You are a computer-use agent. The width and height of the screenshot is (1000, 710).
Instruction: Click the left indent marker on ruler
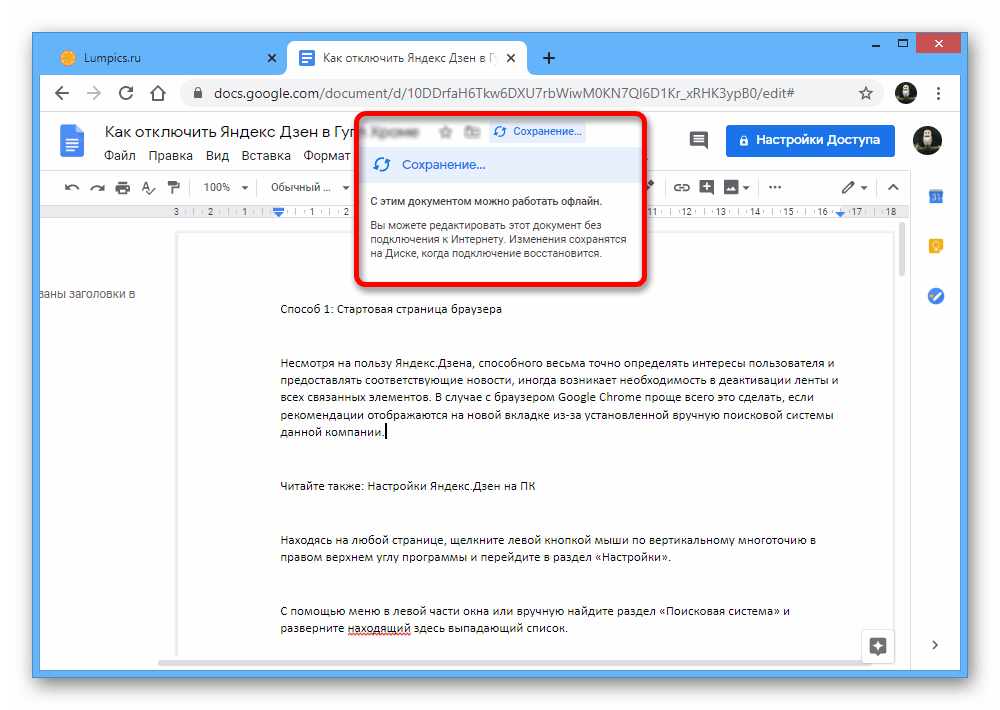point(278,212)
